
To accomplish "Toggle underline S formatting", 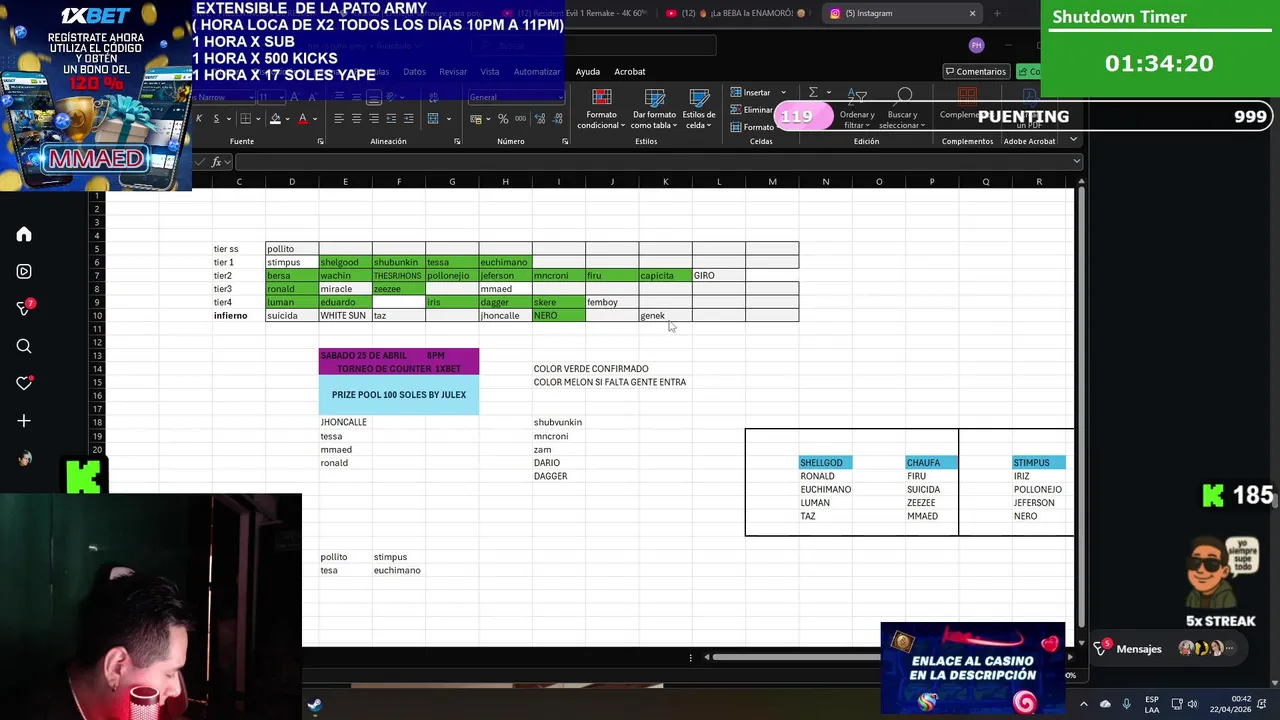I will point(216,119).
